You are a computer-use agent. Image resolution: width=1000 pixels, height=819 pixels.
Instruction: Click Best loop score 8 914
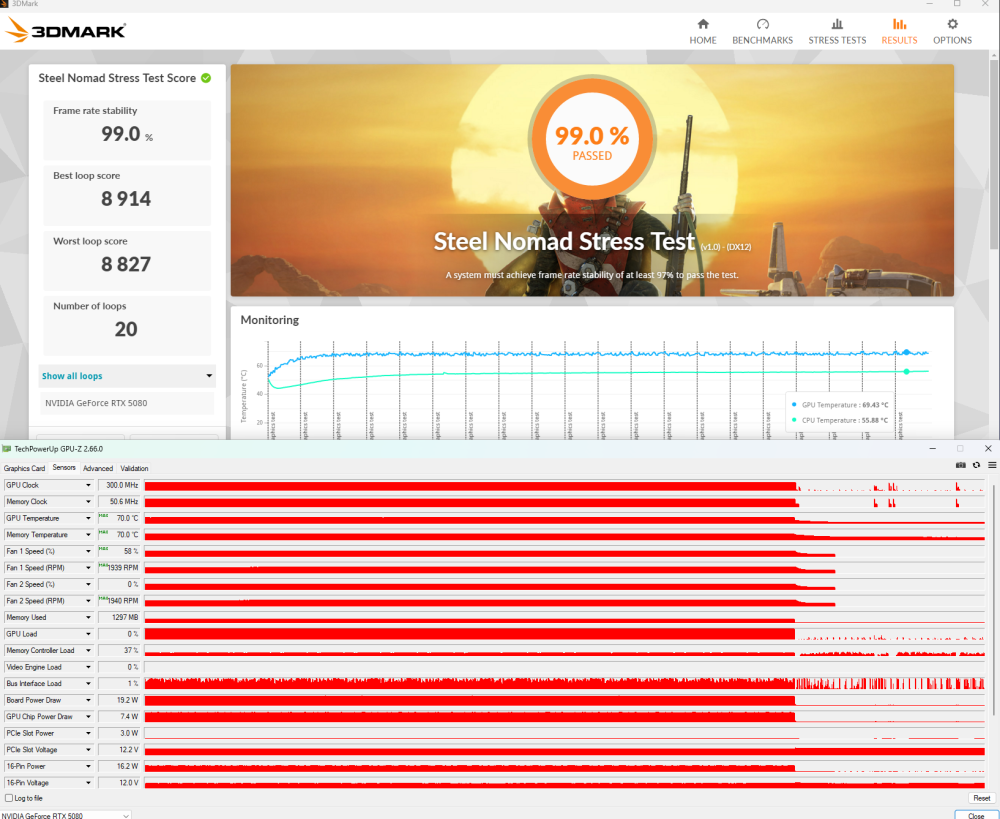click(126, 199)
